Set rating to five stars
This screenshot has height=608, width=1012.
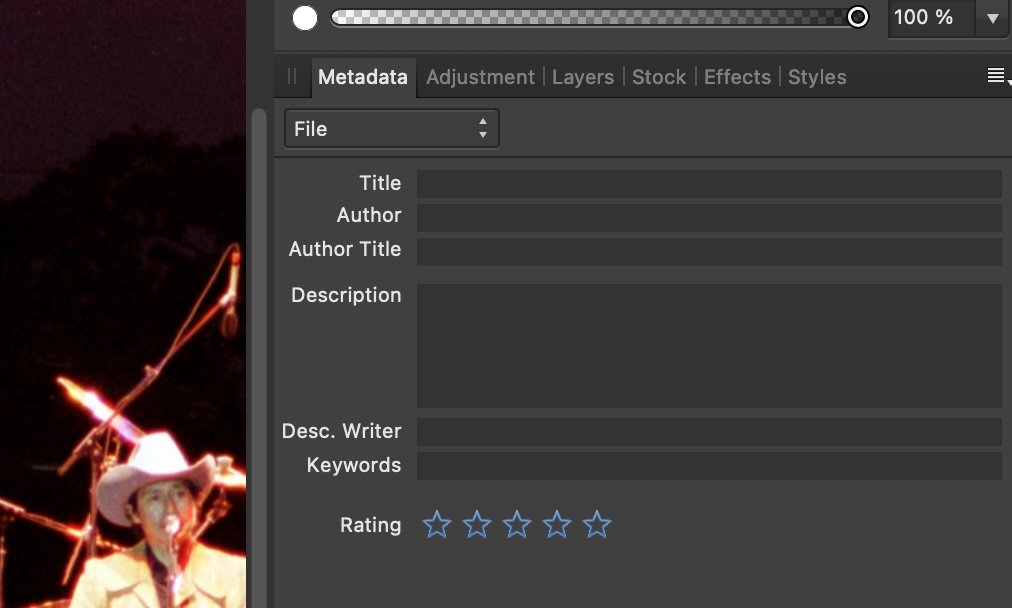(597, 524)
